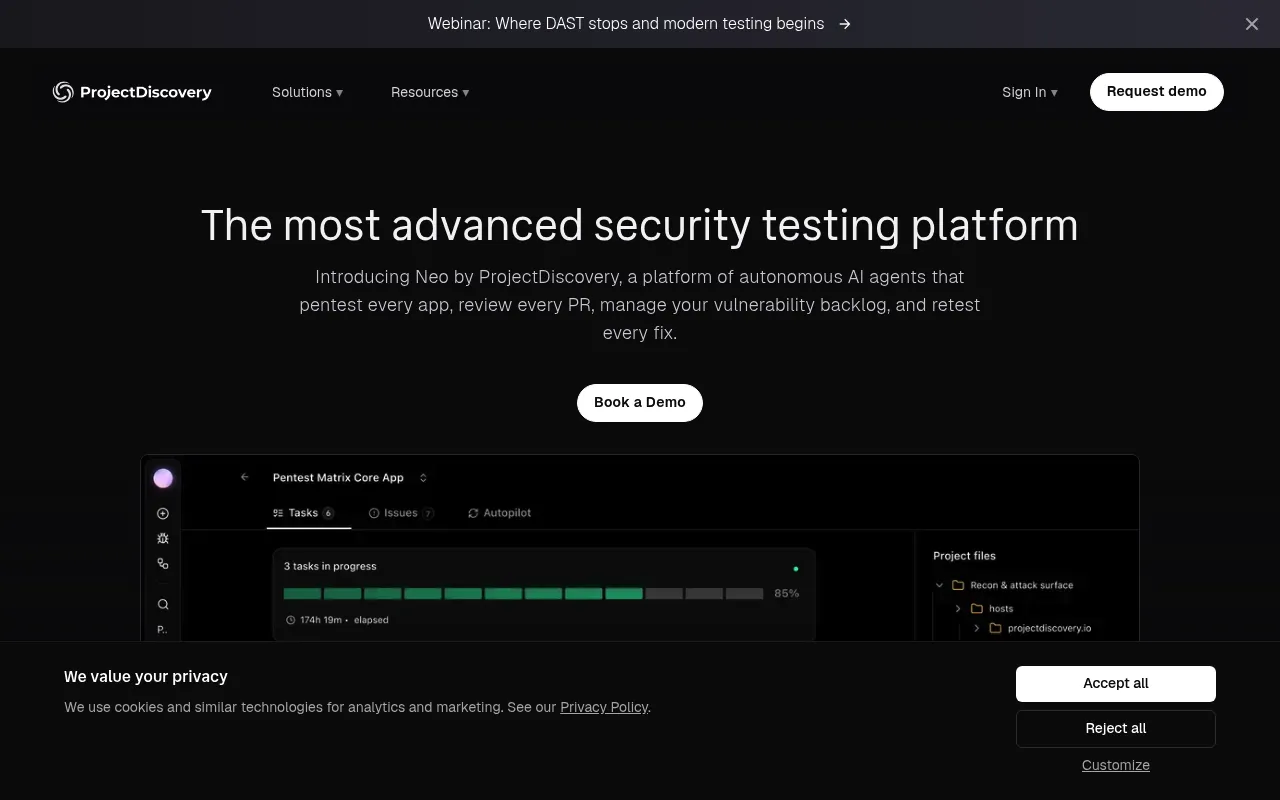Click the main hero headline text
The width and height of the screenshot is (1280, 800).
[640, 225]
